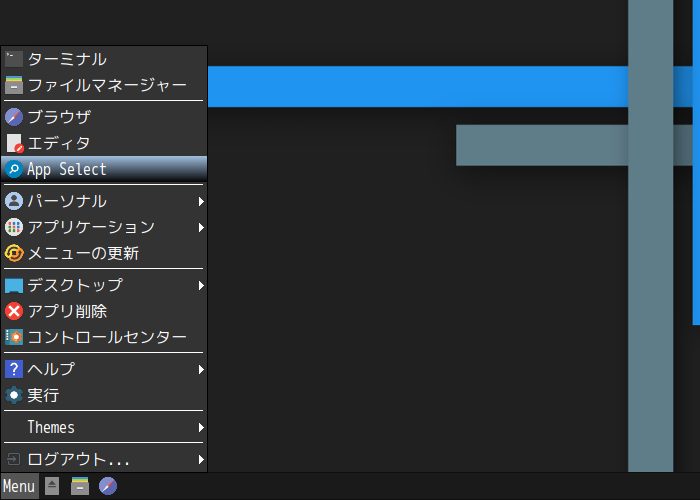Screen dimensions: 700x500
Task: Click the Menu button on taskbar
Action: (x=19, y=486)
